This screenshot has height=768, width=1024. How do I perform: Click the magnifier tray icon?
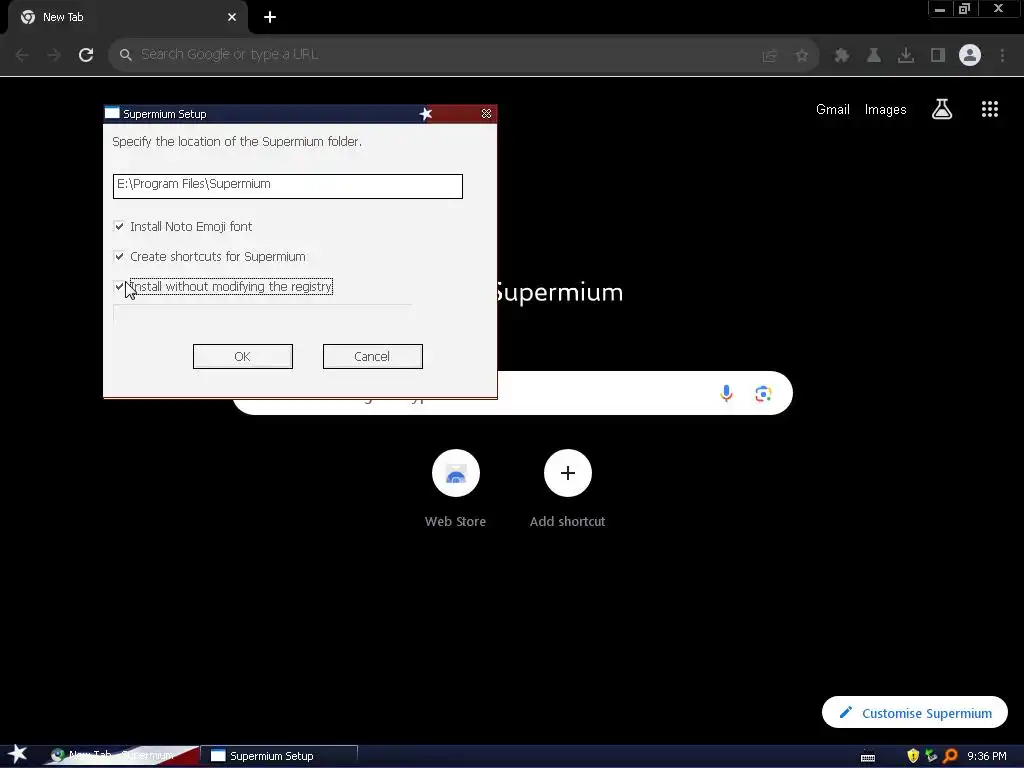click(x=950, y=756)
